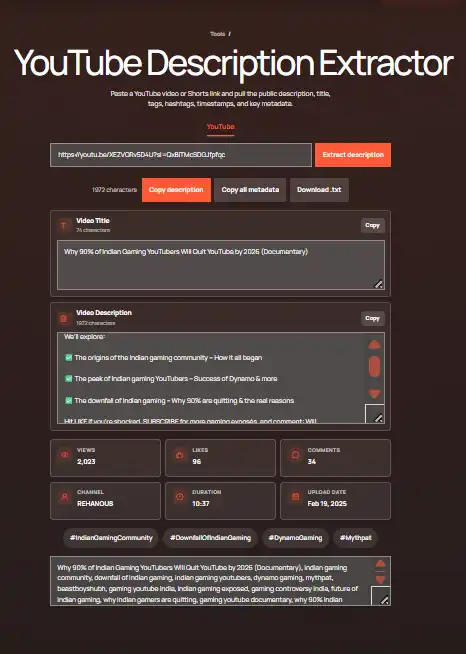Click the tags box scroll up arrow

pyautogui.click(x=380, y=564)
